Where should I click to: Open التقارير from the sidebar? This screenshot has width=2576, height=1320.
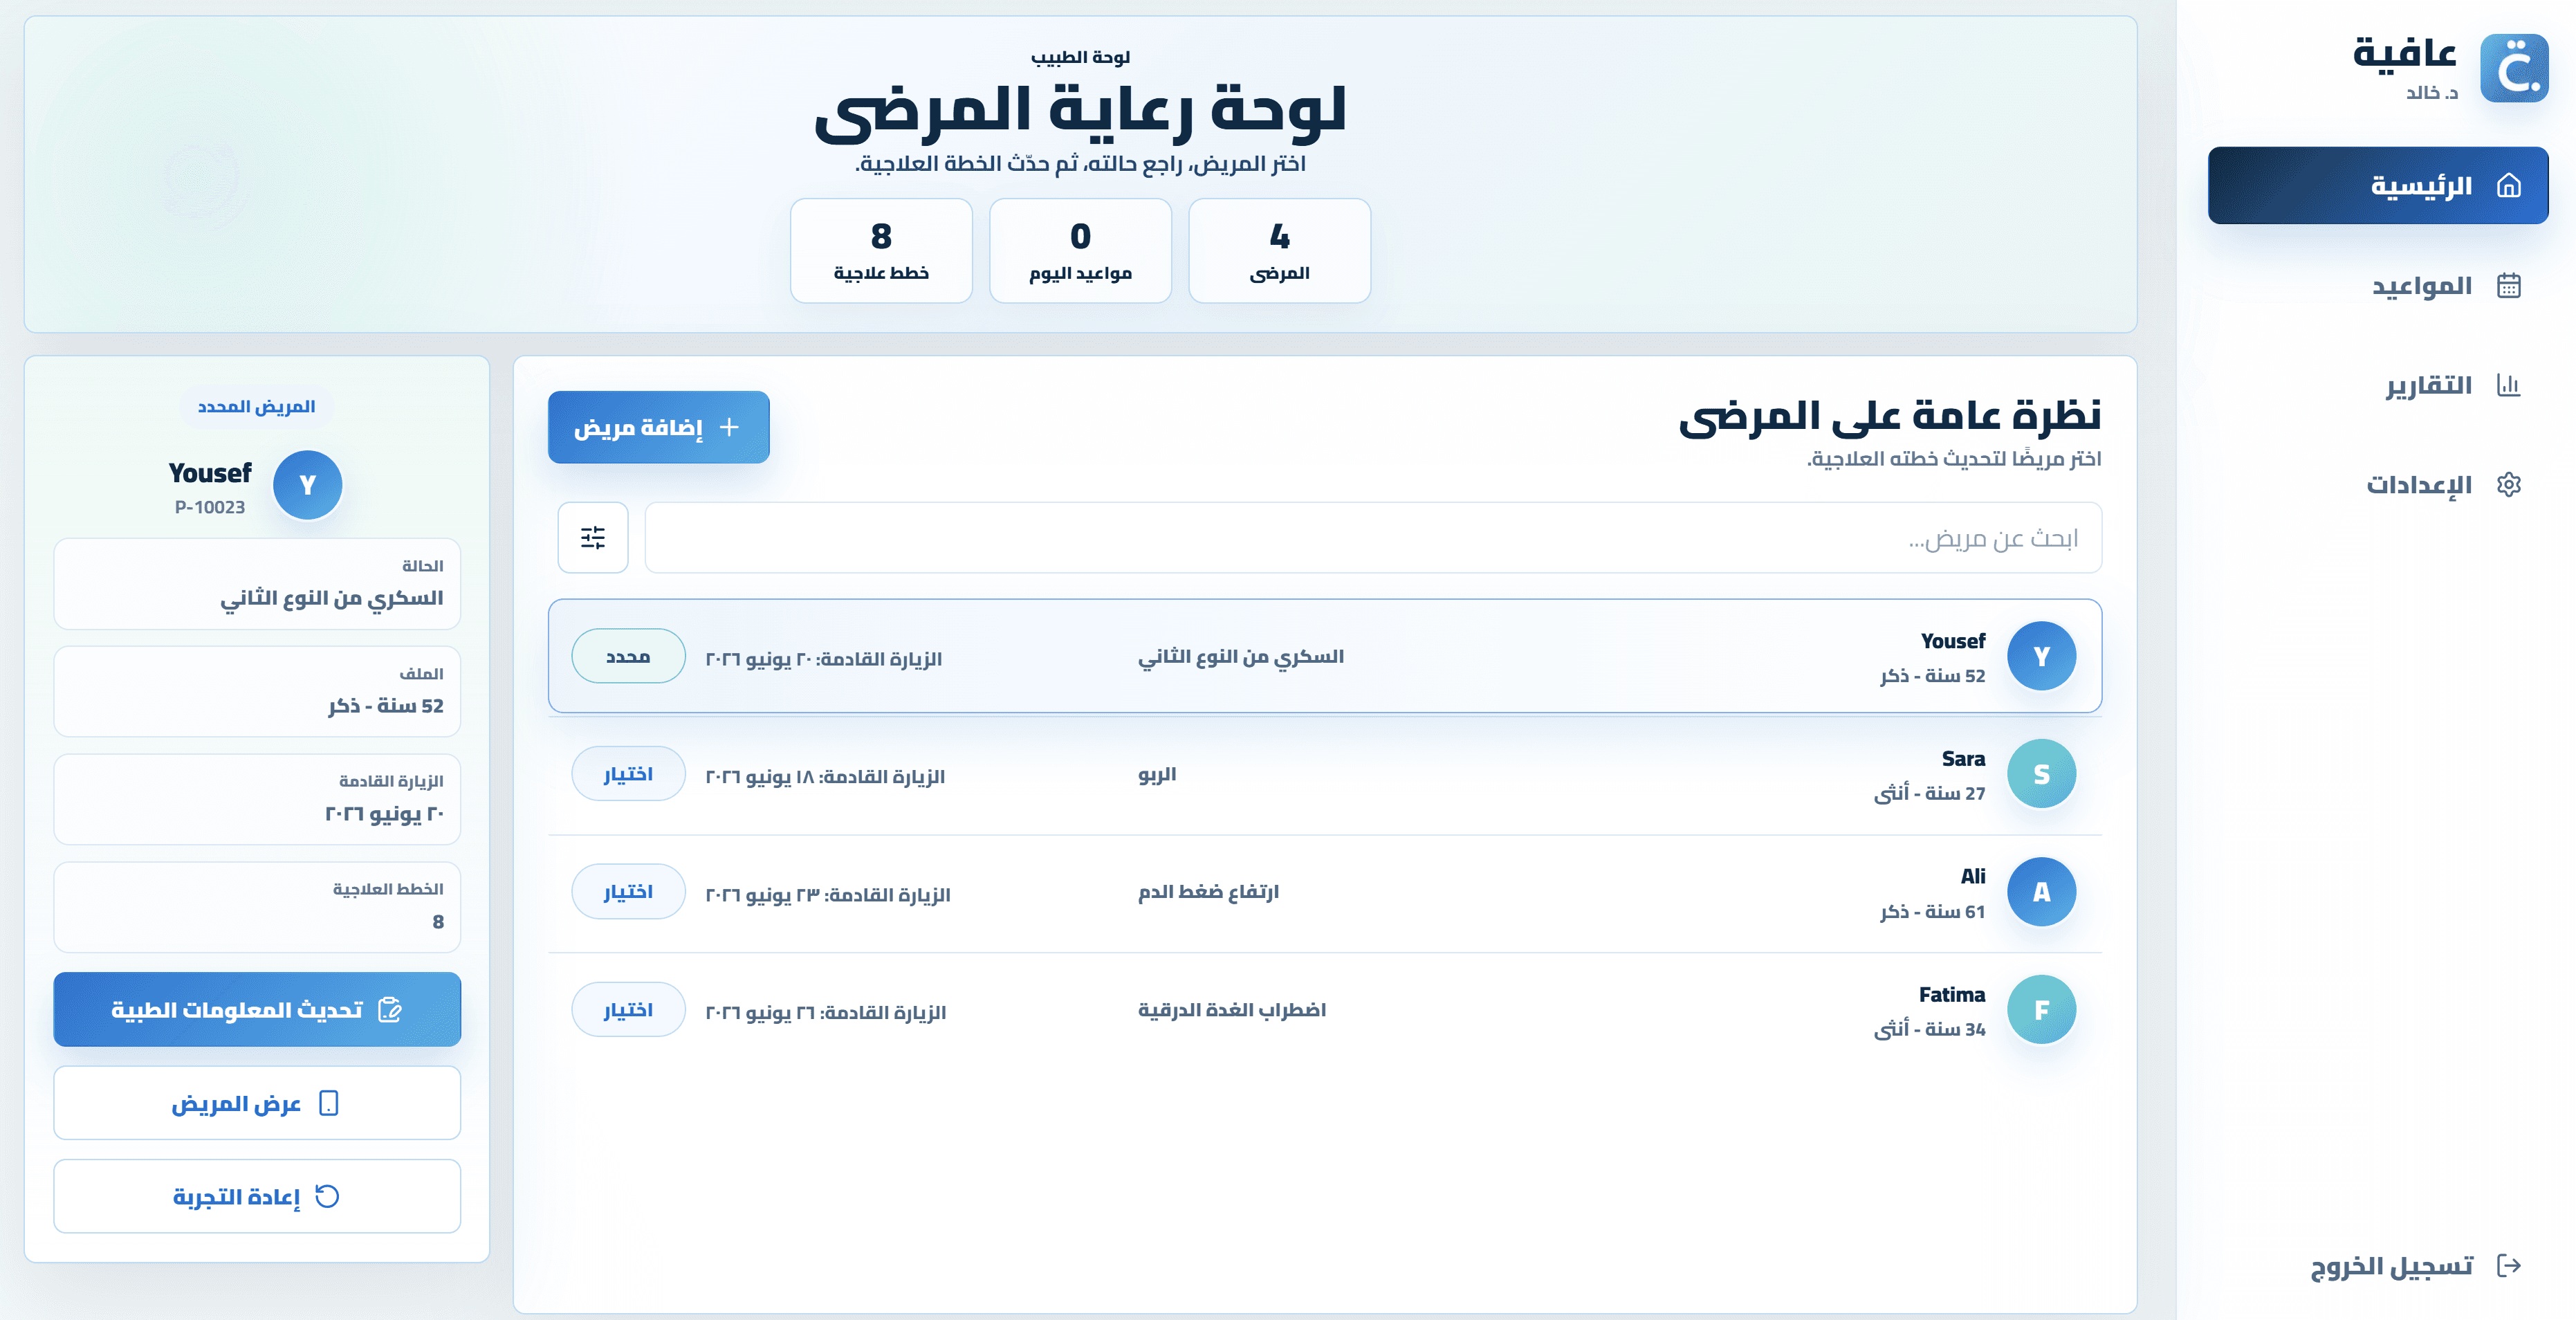[2377, 385]
